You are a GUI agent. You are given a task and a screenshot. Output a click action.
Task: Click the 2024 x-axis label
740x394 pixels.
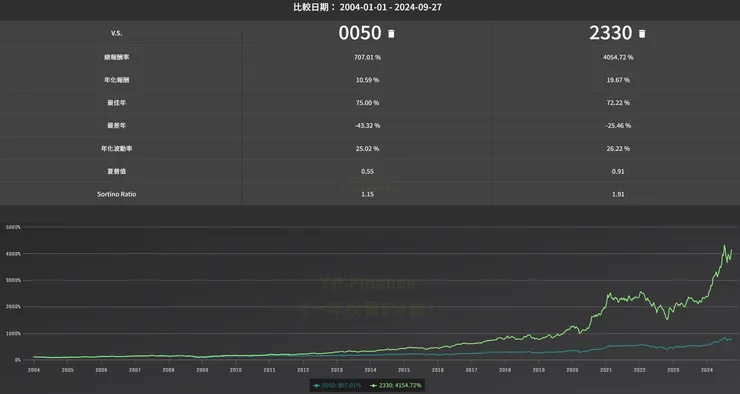[707, 370]
